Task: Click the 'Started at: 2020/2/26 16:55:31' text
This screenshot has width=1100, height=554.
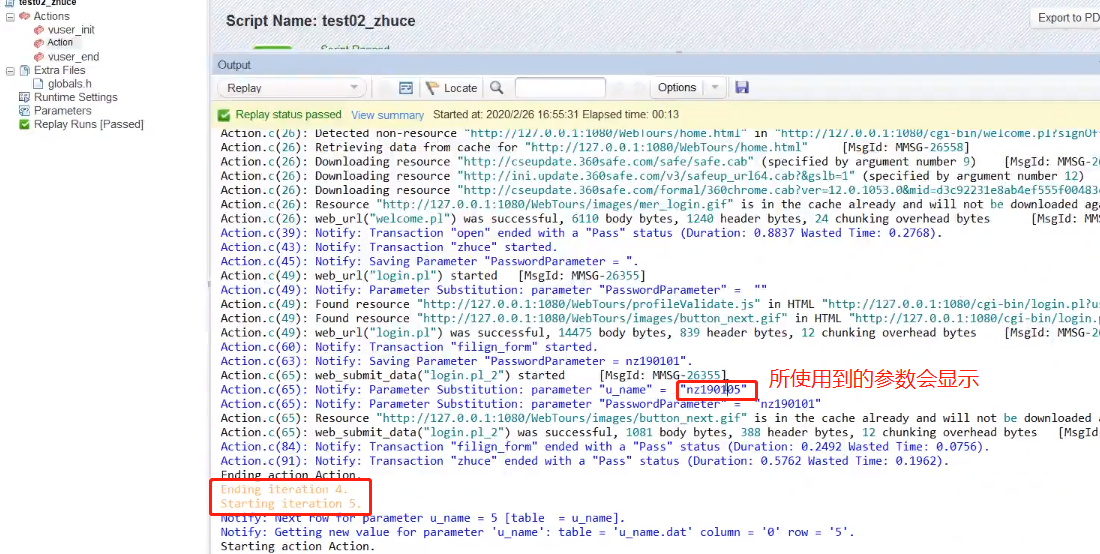Action: pos(505,114)
